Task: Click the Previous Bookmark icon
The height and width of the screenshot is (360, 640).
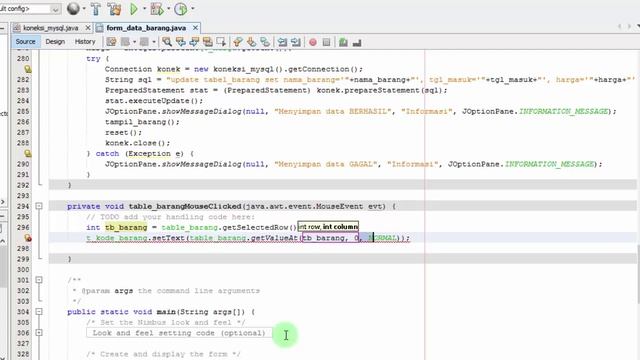Action: pyautogui.click(x=238, y=42)
